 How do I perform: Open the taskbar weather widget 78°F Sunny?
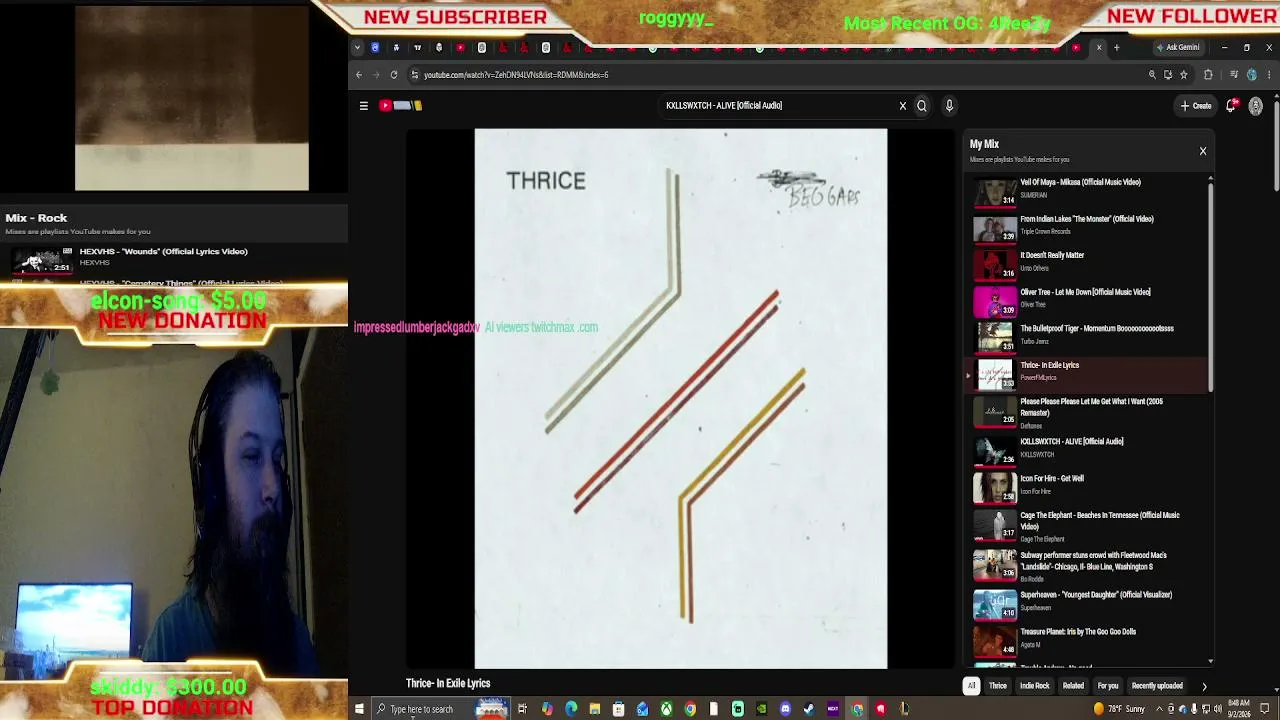1120,709
